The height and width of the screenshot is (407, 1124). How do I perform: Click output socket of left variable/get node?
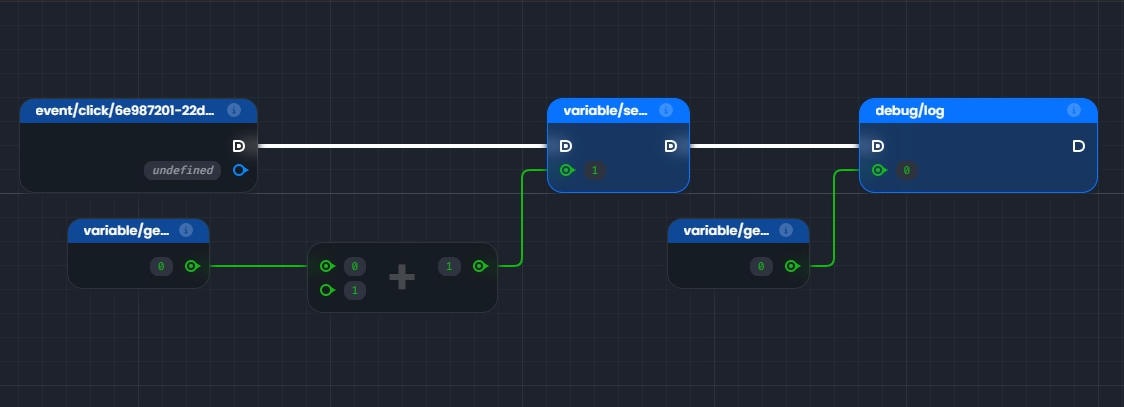click(x=192, y=267)
